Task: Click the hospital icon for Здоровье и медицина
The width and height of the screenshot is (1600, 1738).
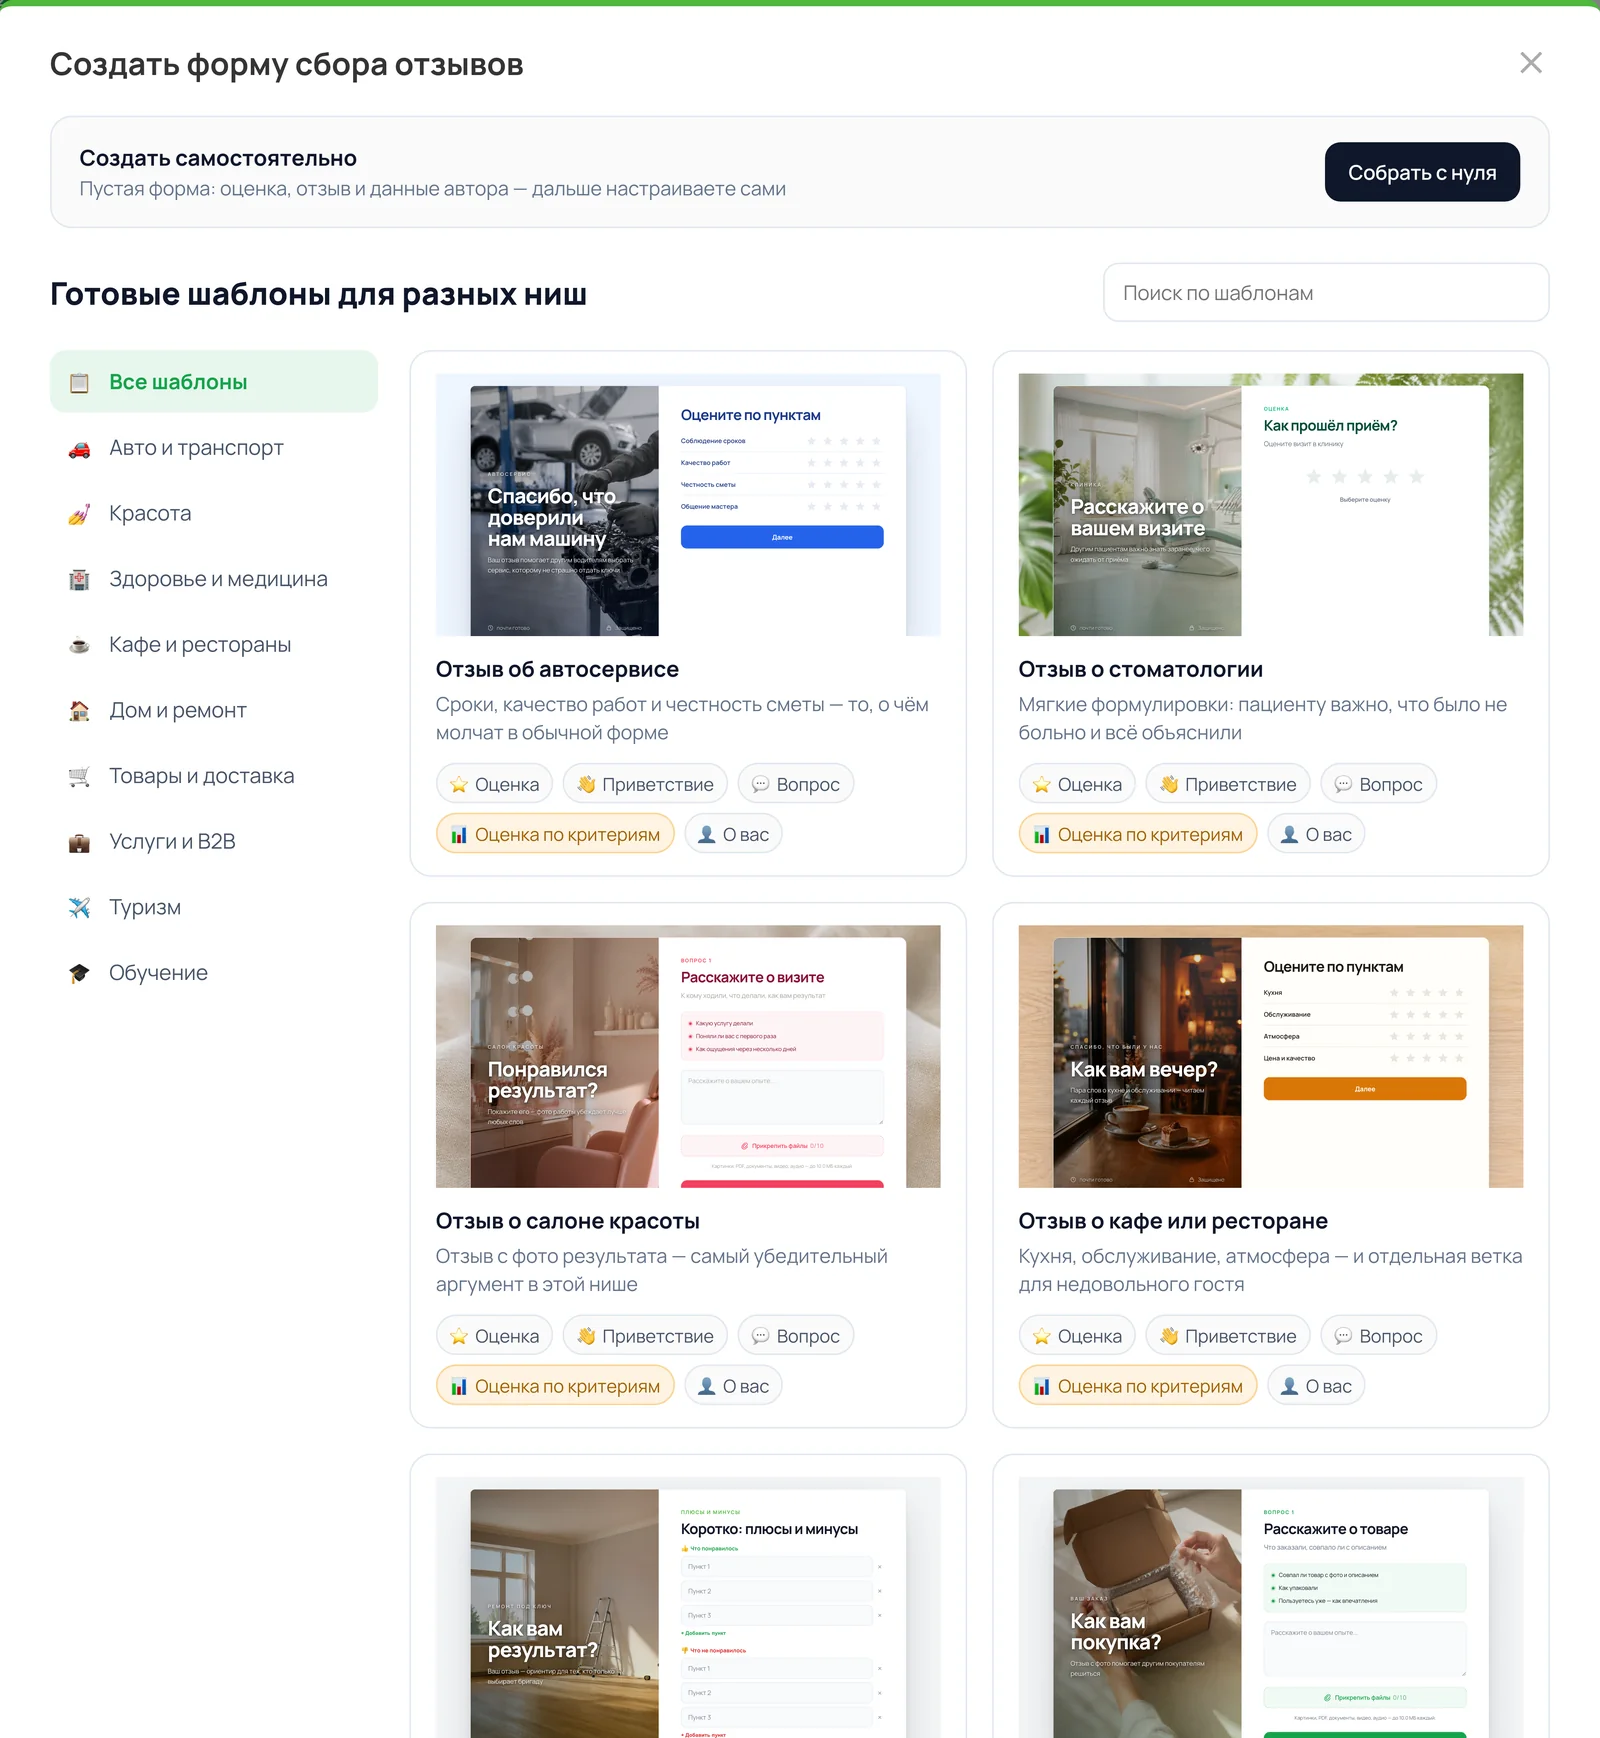Action: (79, 580)
